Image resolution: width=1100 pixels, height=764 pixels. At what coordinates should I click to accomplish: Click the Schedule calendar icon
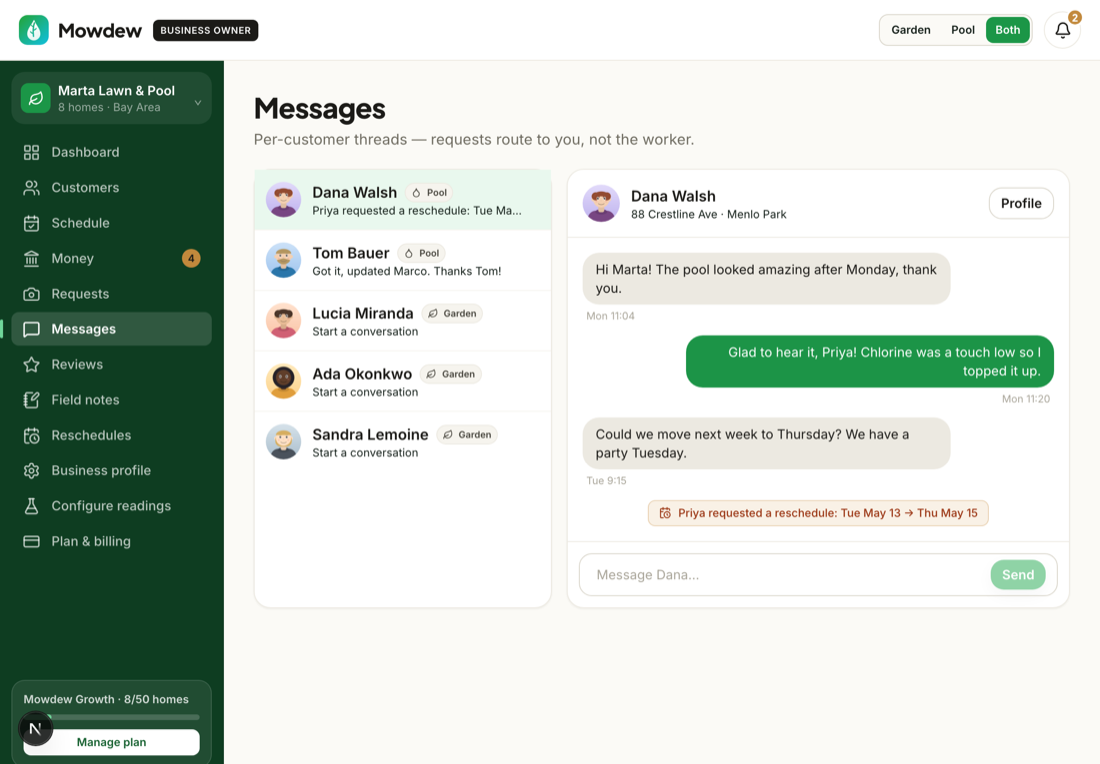pyautogui.click(x=32, y=223)
